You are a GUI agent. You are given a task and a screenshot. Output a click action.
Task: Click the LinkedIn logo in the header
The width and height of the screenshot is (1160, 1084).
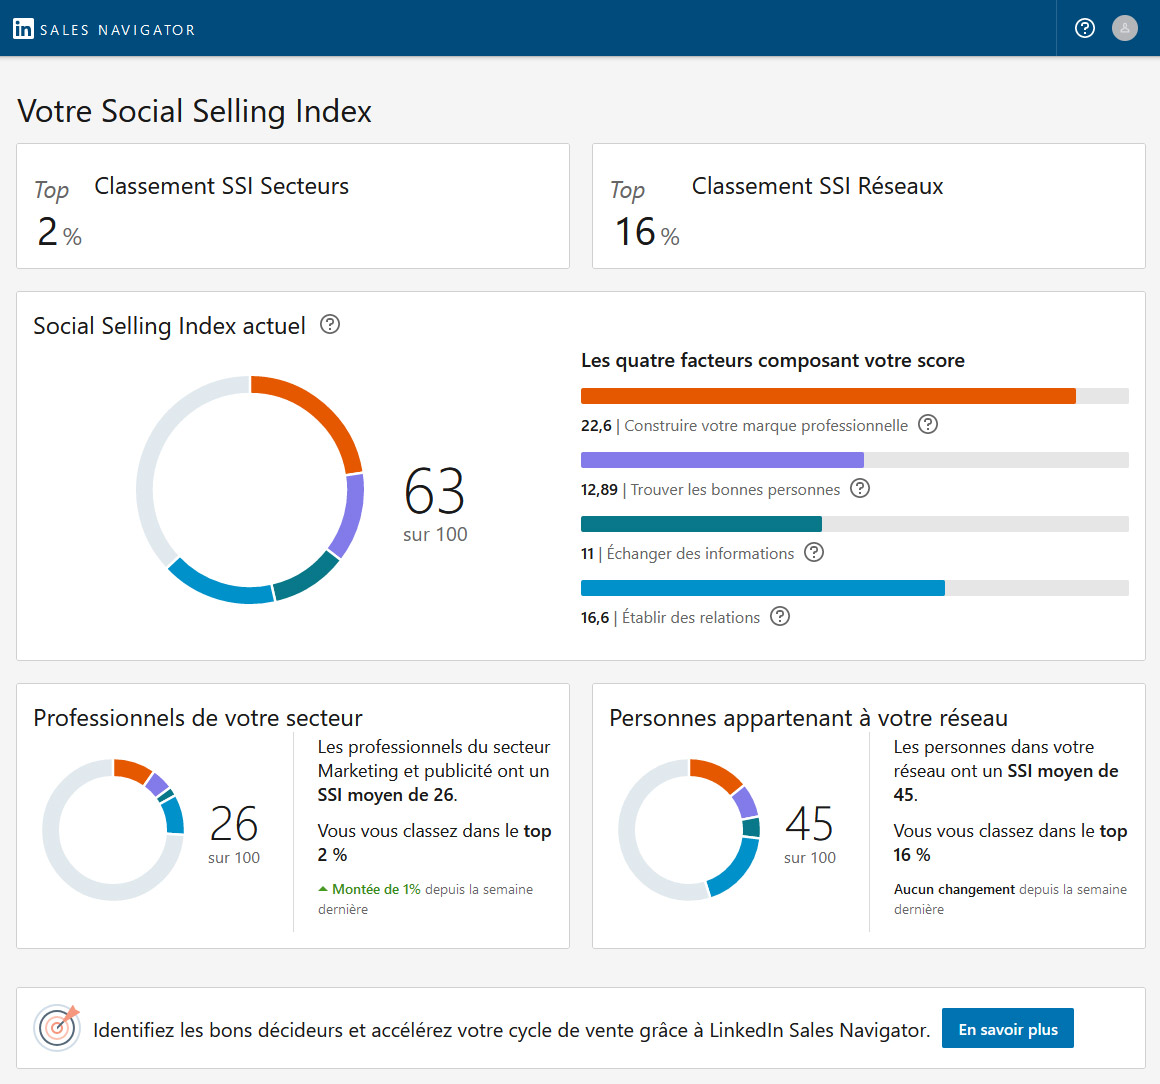tap(23, 29)
